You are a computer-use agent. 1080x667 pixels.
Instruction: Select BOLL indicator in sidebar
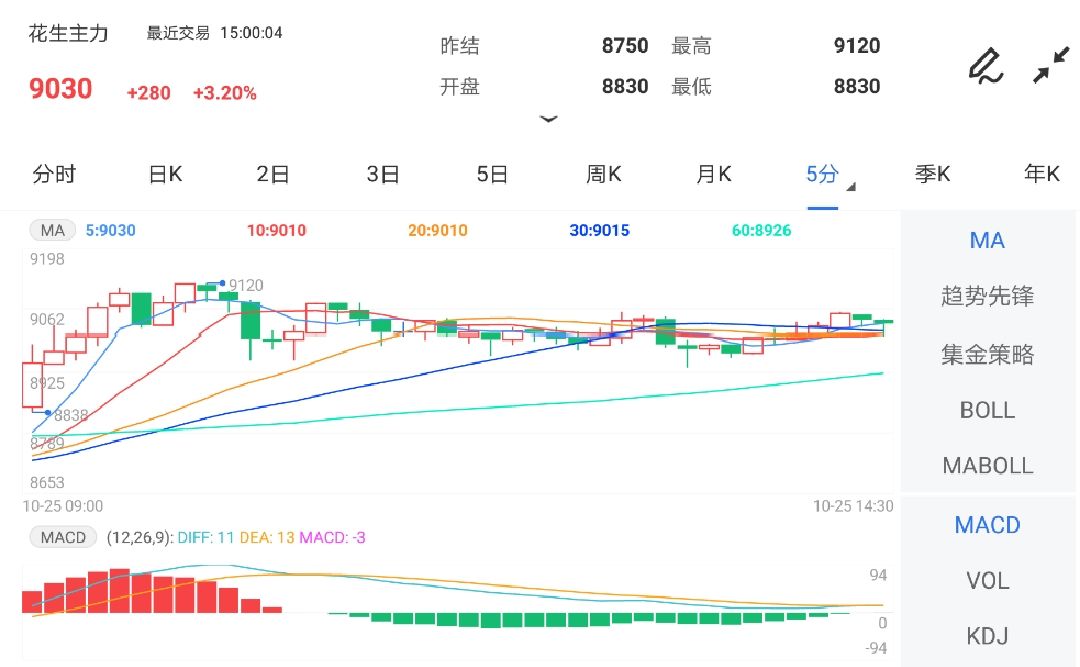tap(987, 411)
